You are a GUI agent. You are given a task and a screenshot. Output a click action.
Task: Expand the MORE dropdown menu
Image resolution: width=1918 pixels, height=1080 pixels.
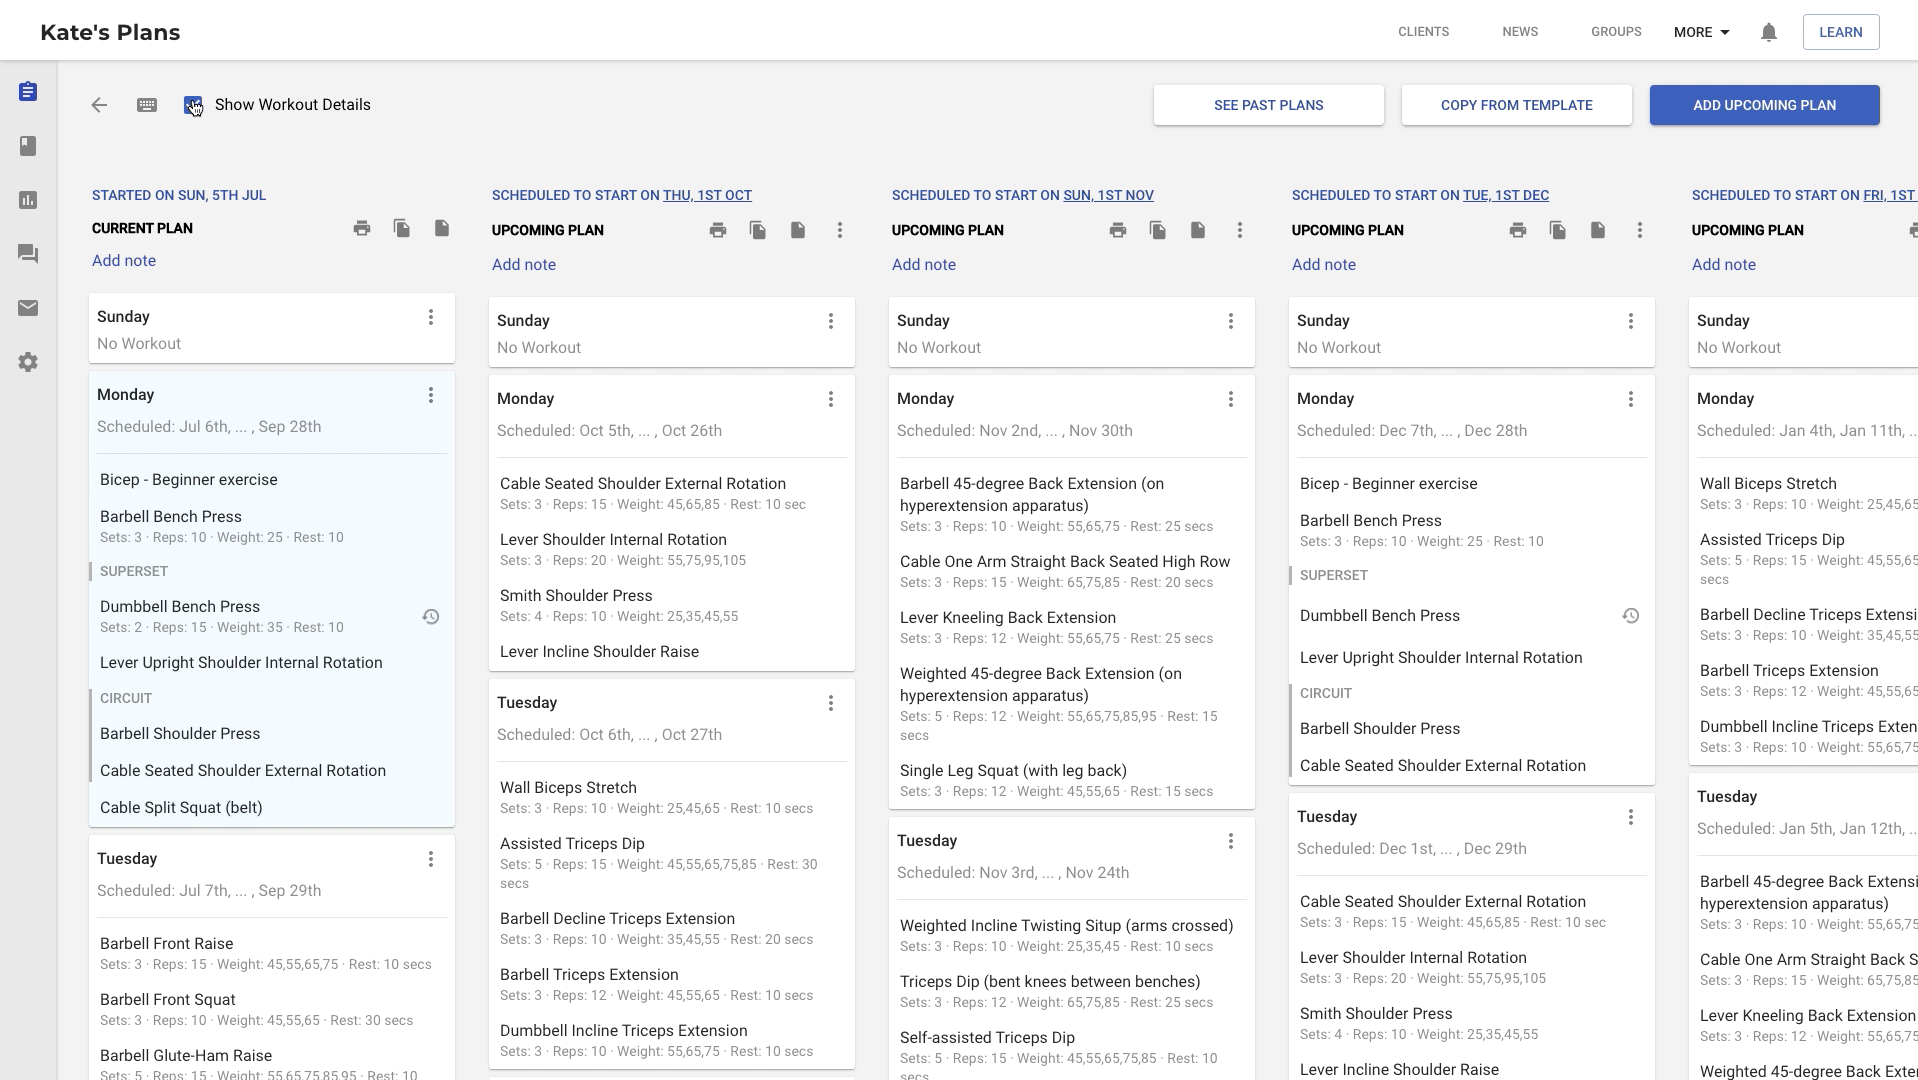1701,32
